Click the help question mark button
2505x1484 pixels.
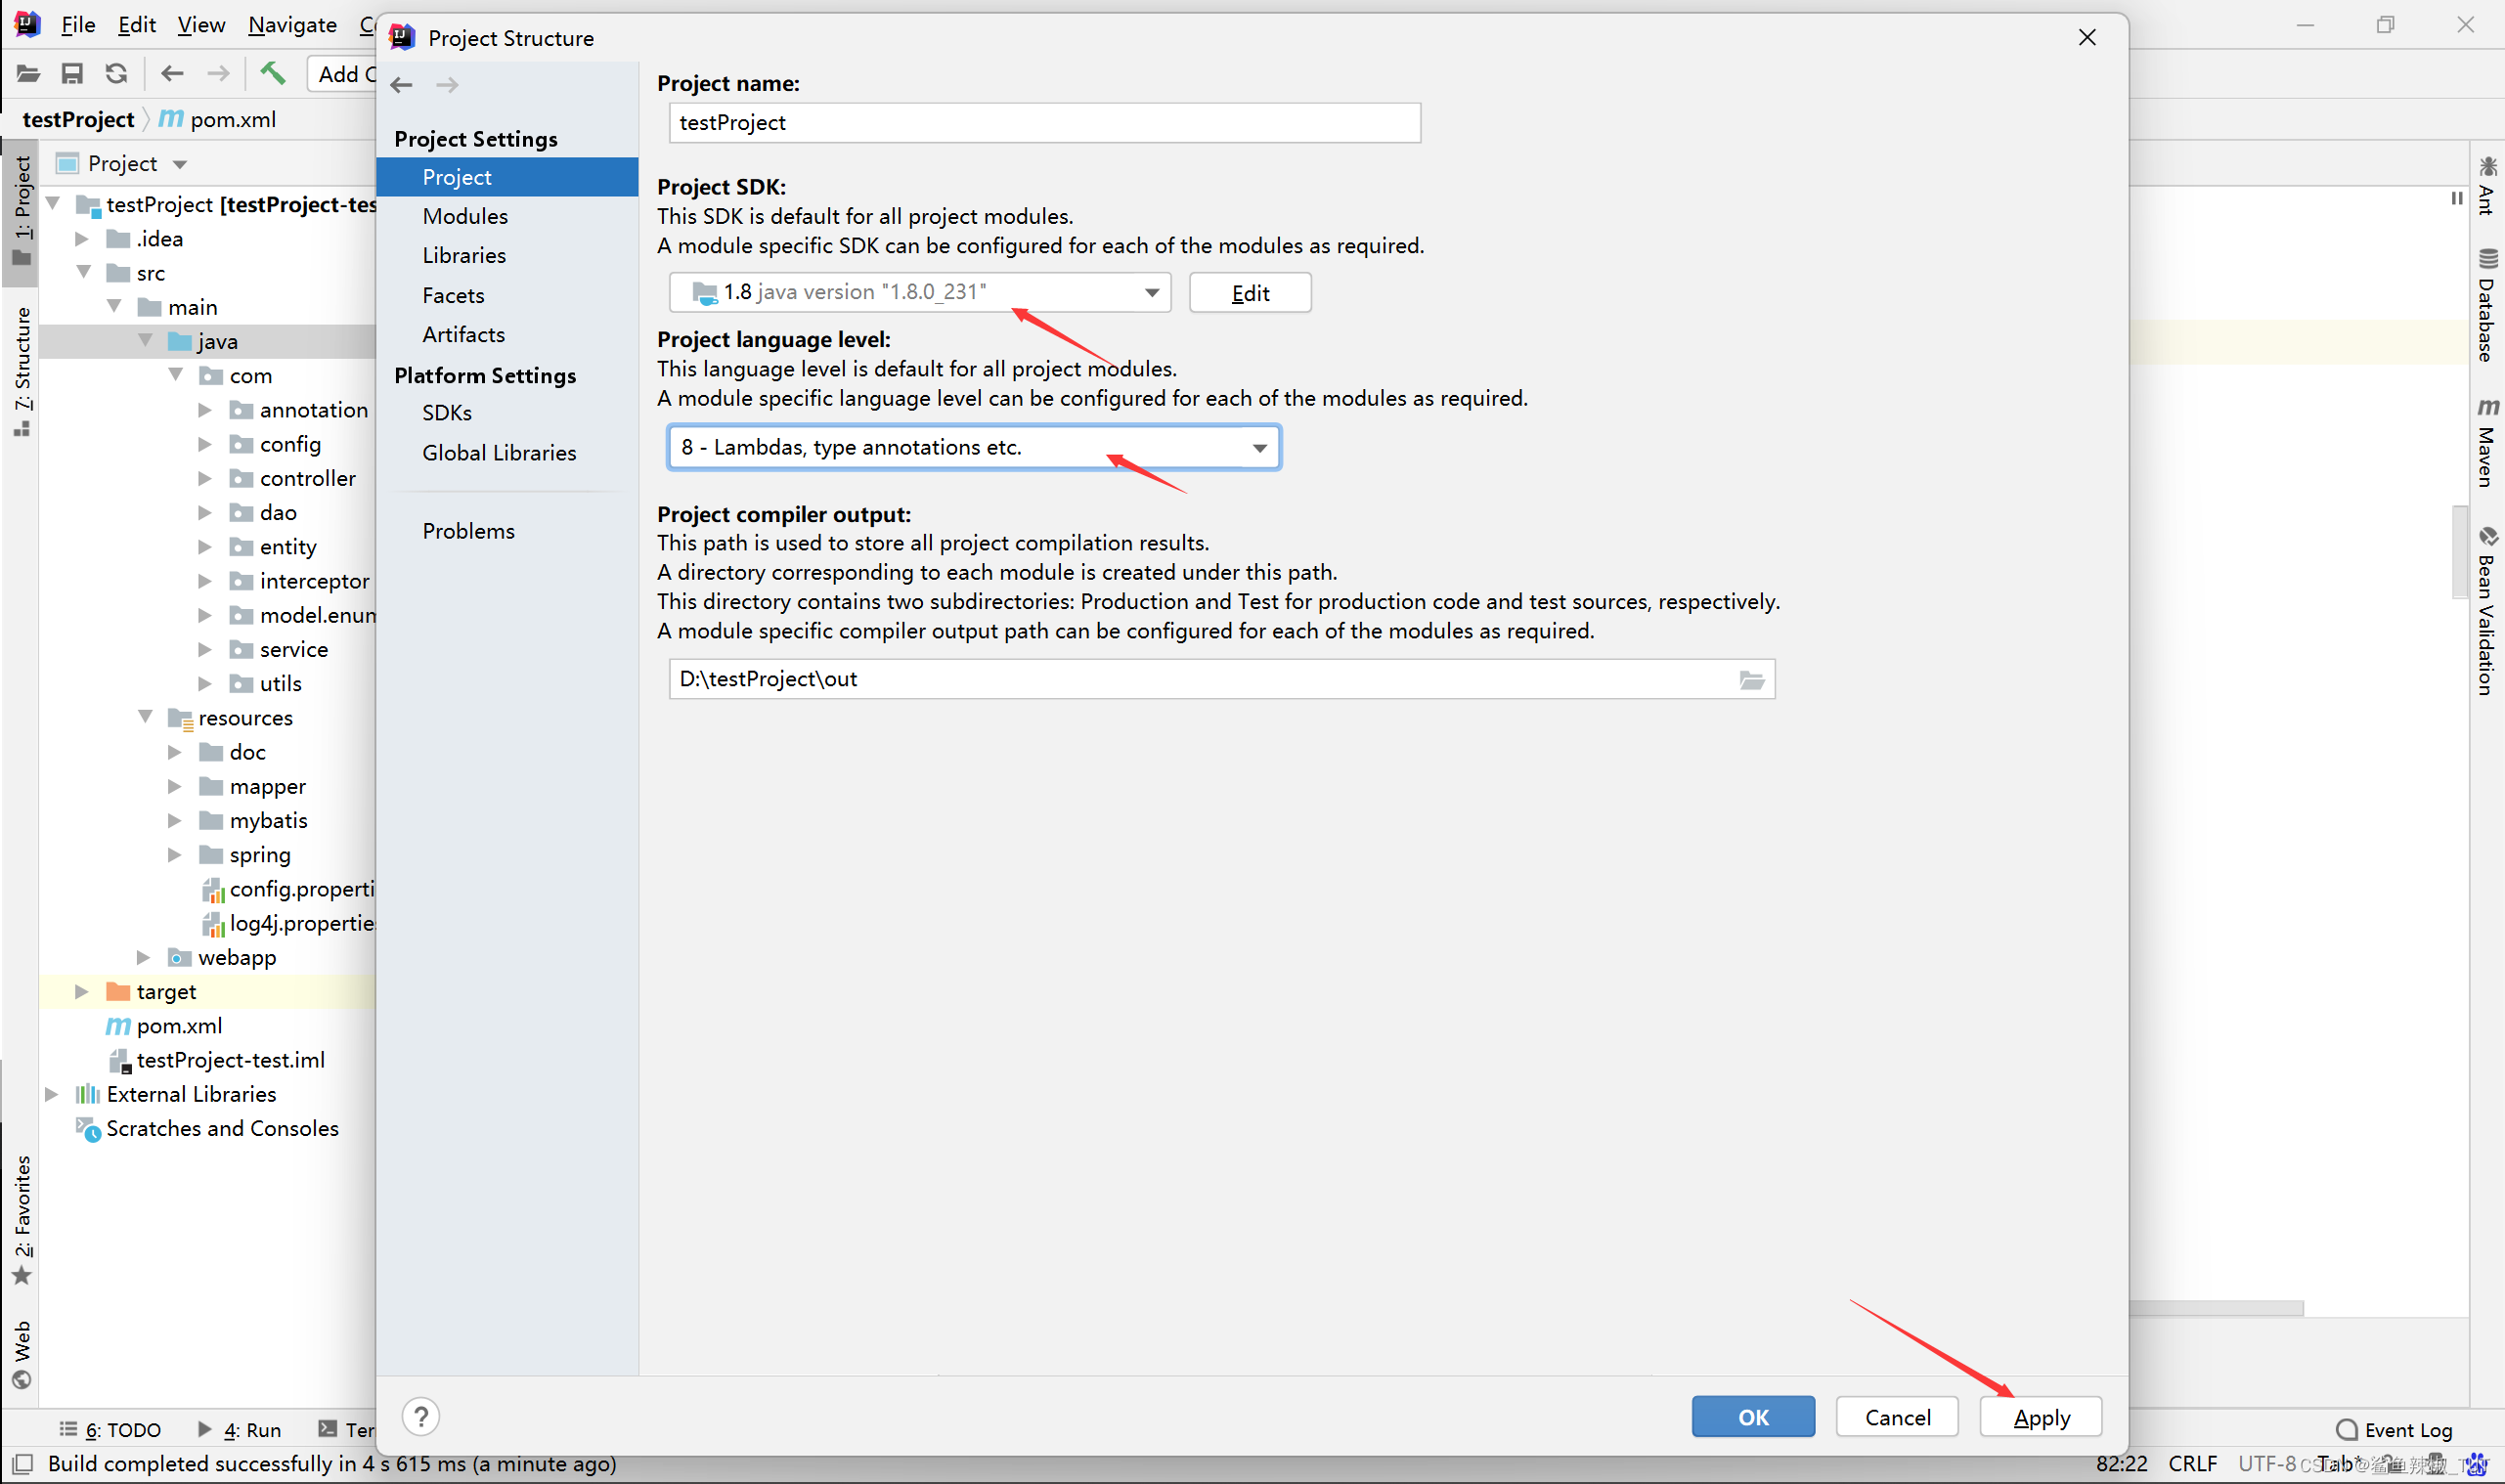point(421,1416)
